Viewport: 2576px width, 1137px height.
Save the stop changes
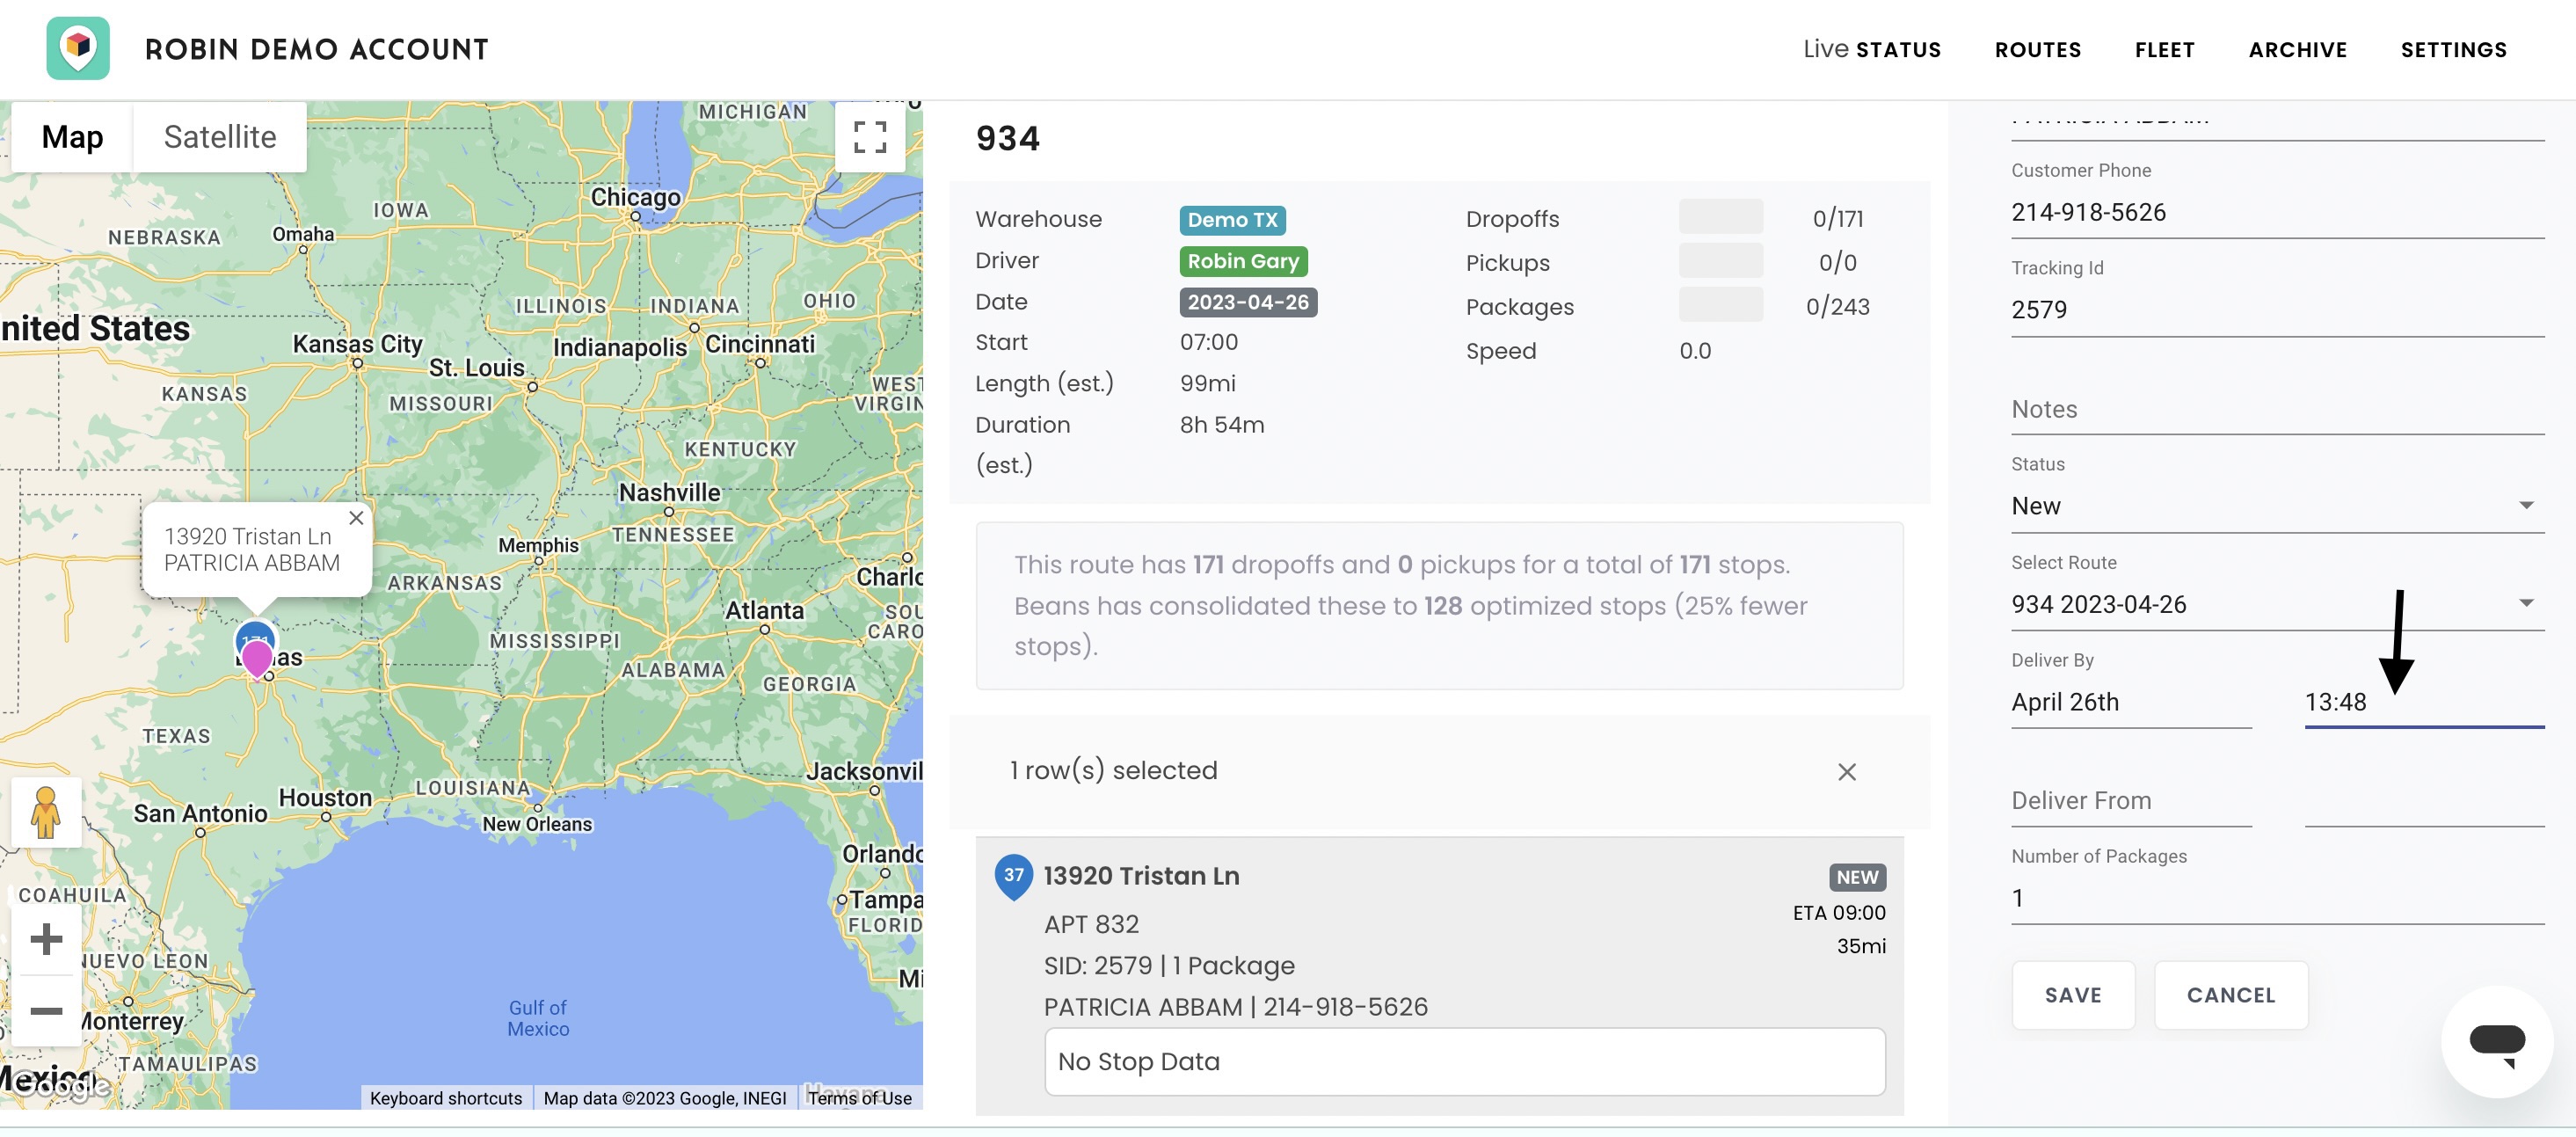point(2073,995)
